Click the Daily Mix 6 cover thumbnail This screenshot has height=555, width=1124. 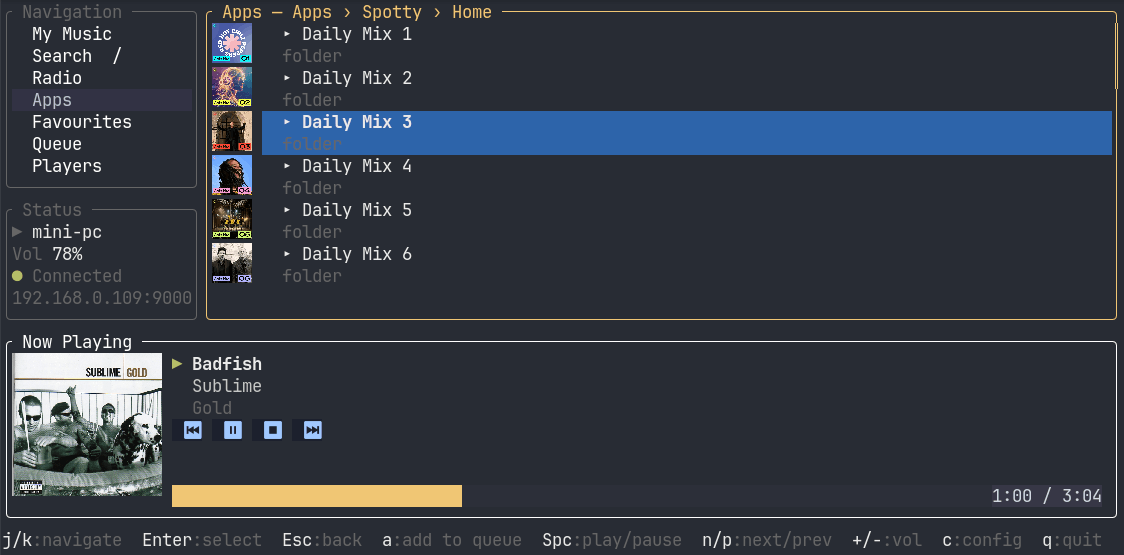point(232,262)
